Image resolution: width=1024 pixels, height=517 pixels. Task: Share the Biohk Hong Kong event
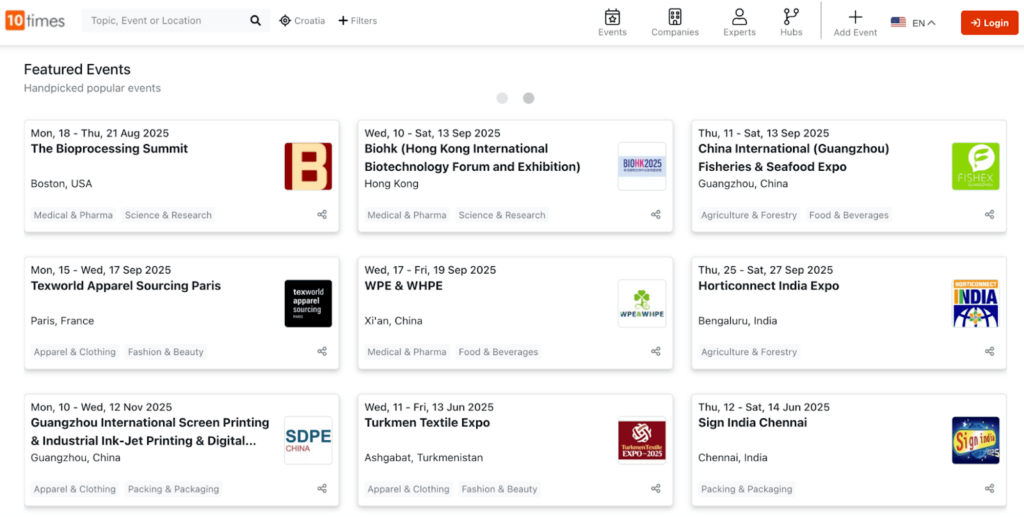[656, 214]
